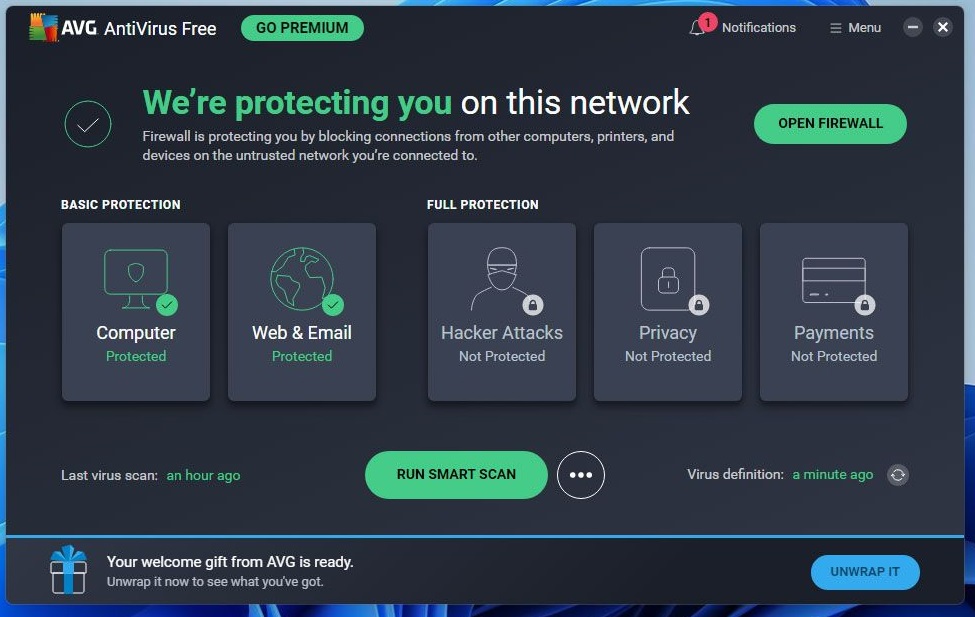Click the Notifications label
The image size is (975, 617).
coord(758,28)
